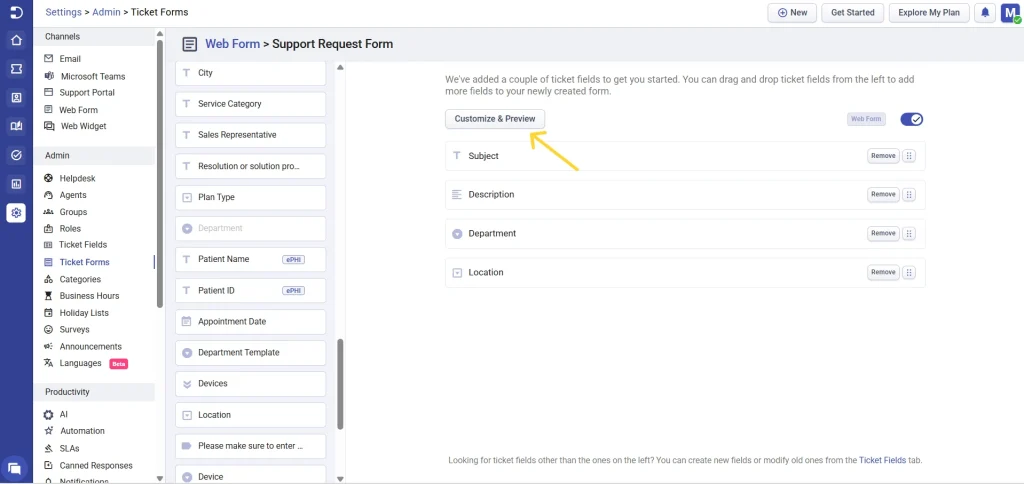
Task: Open Business Hours in Admin menu
Action: click(89, 296)
